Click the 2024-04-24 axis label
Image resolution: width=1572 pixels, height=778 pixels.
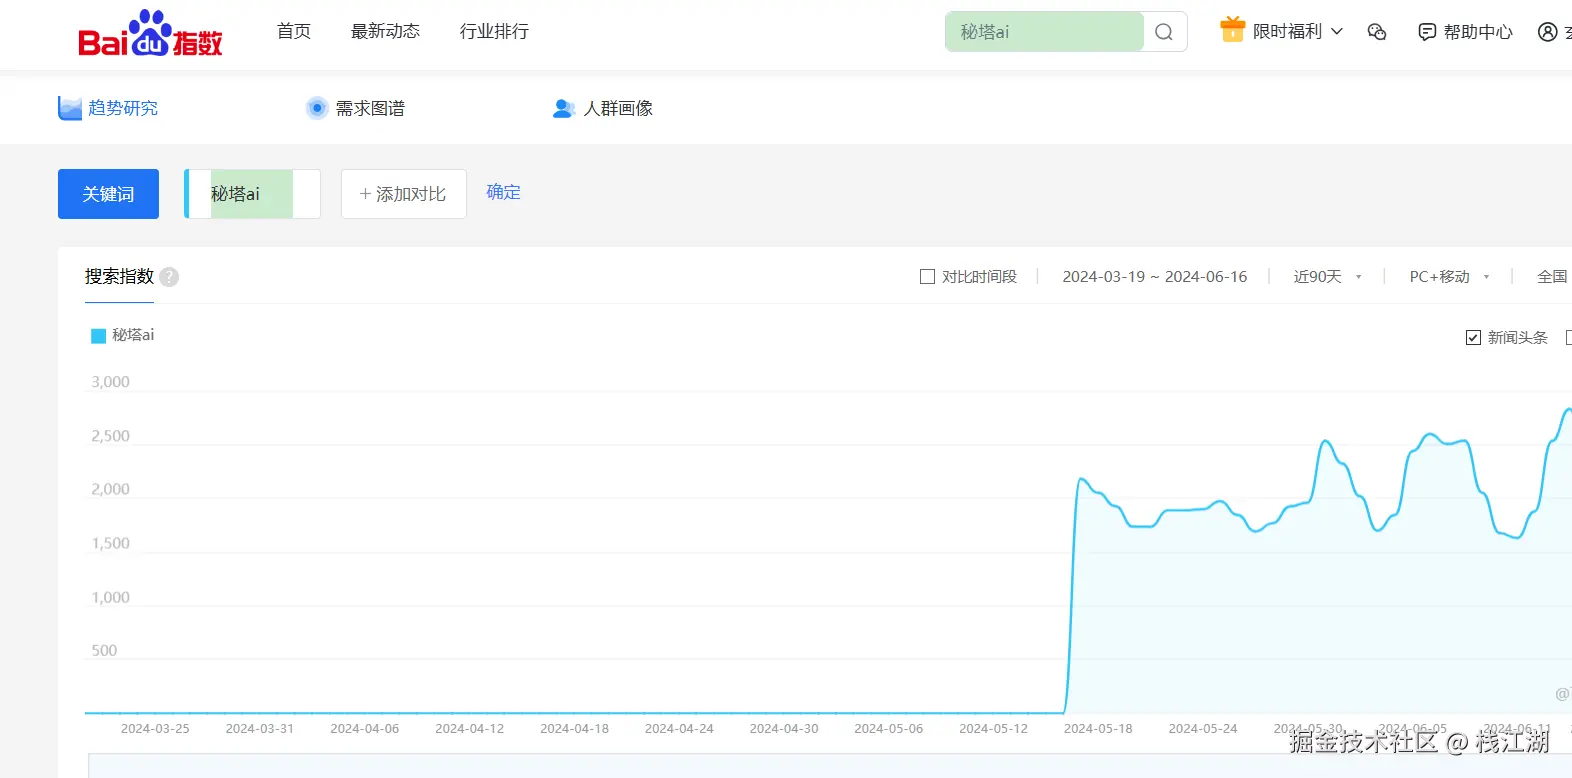pos(679,729)
